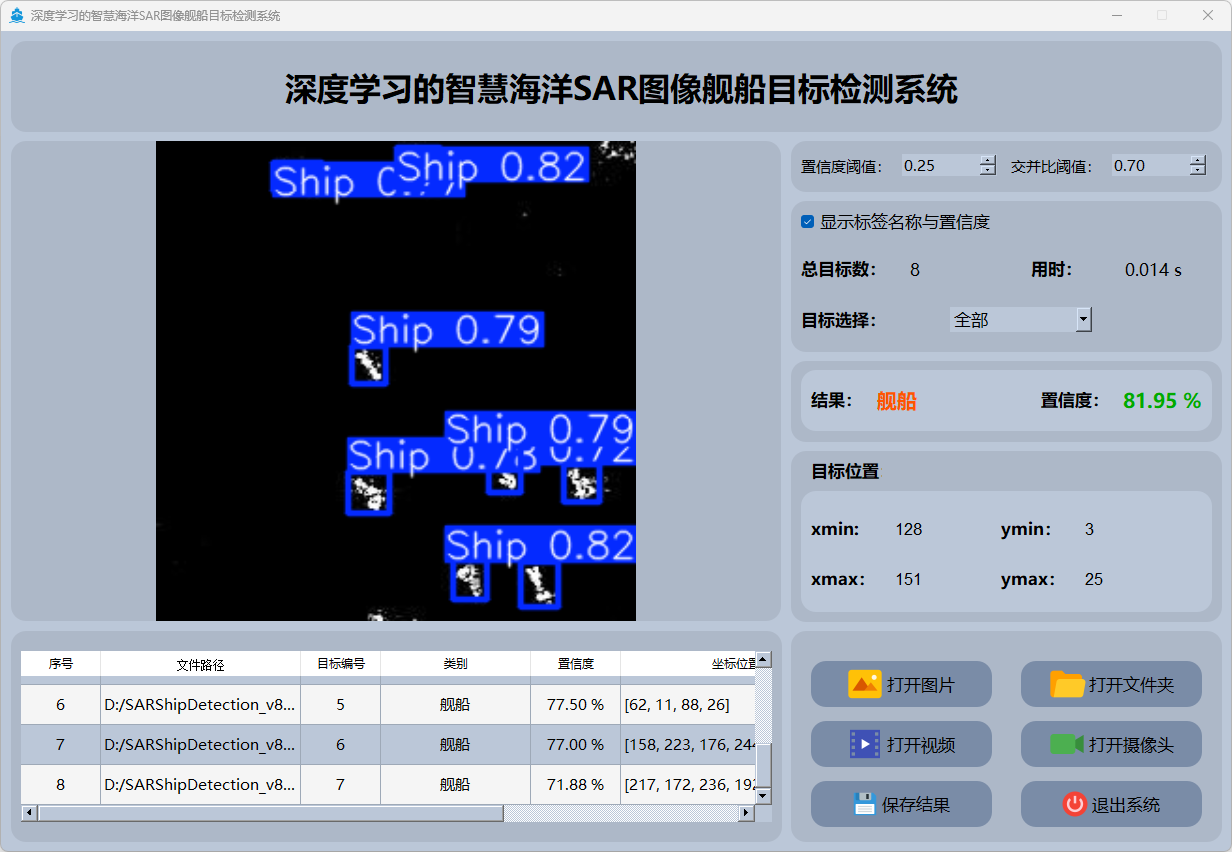Viewport: 1232px width, 852px height.
Task: Decrease the 置信度阈值 value with down arrow
Action: click(x=988, y=171)
